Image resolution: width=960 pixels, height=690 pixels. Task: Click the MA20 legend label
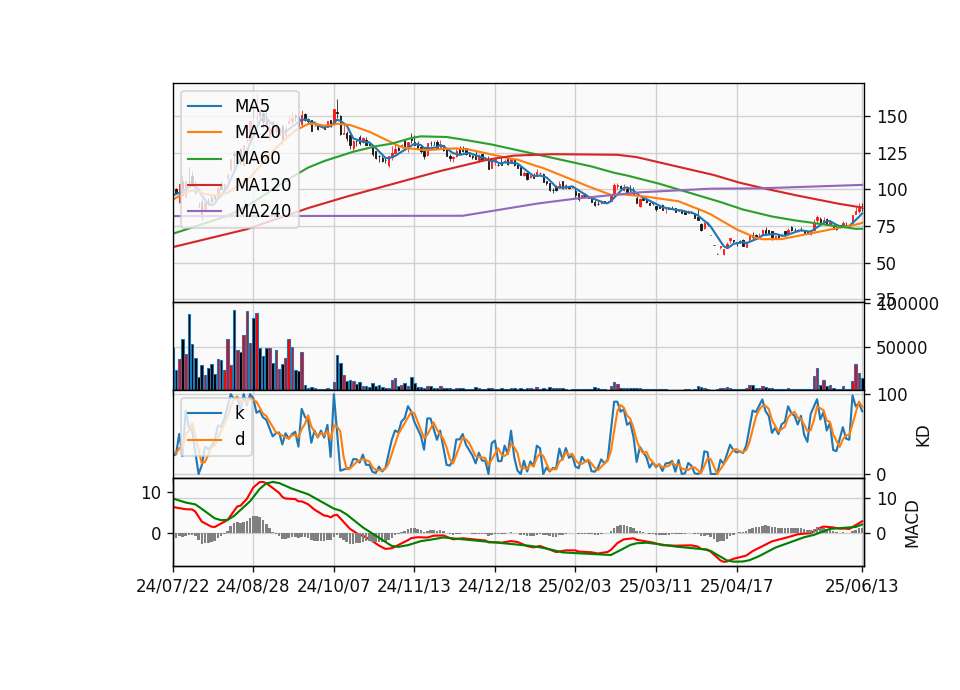[257, 132]
